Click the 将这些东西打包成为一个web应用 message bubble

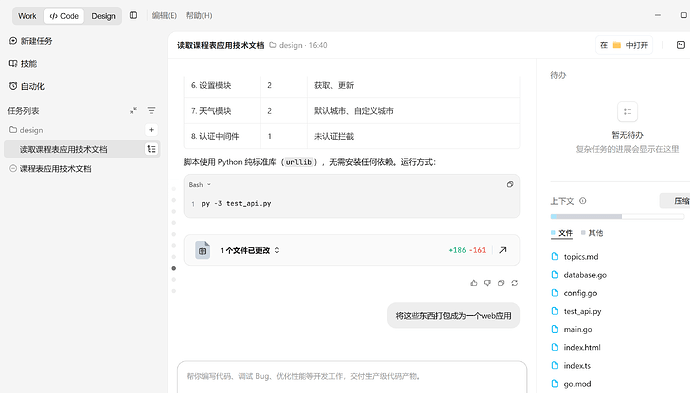tap(453, 316)
